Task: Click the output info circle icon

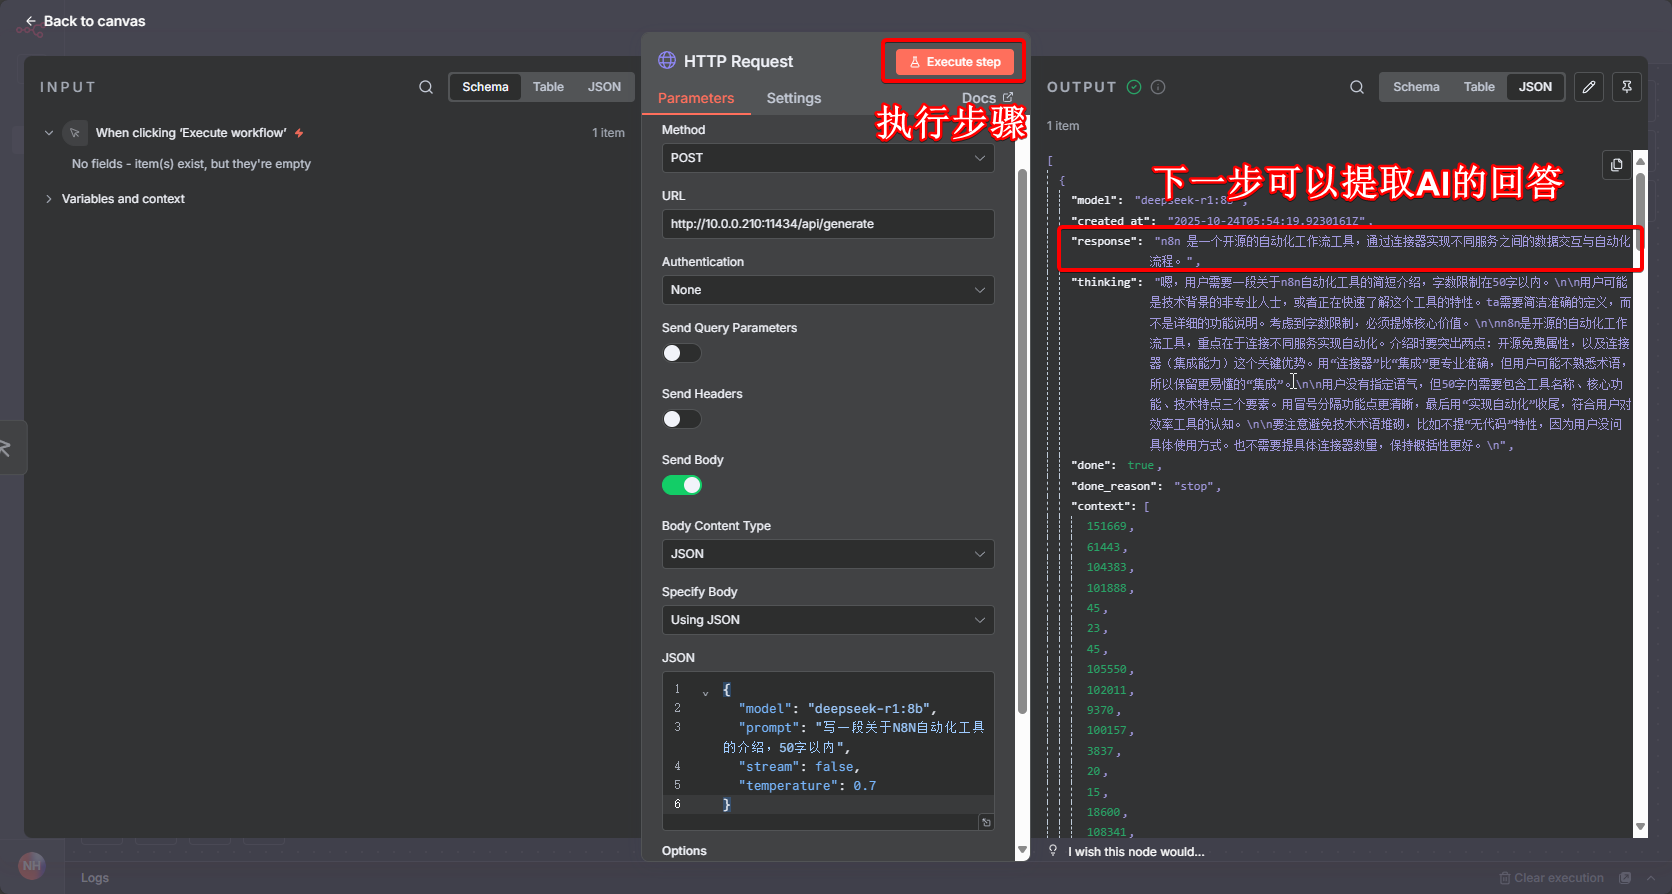Action: [1158, 87]
